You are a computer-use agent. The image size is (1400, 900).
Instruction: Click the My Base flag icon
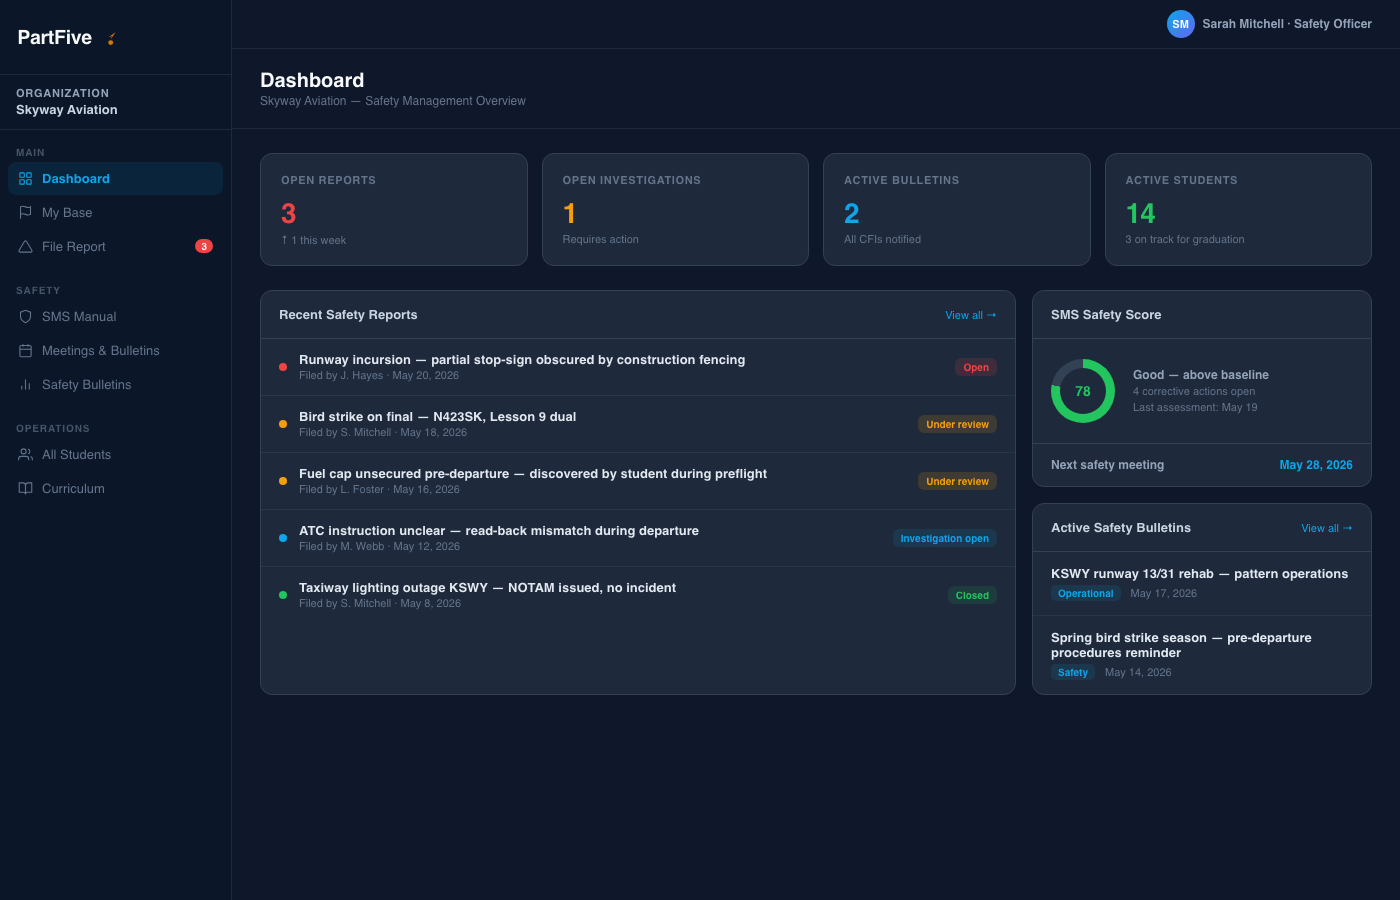[26, 213]
